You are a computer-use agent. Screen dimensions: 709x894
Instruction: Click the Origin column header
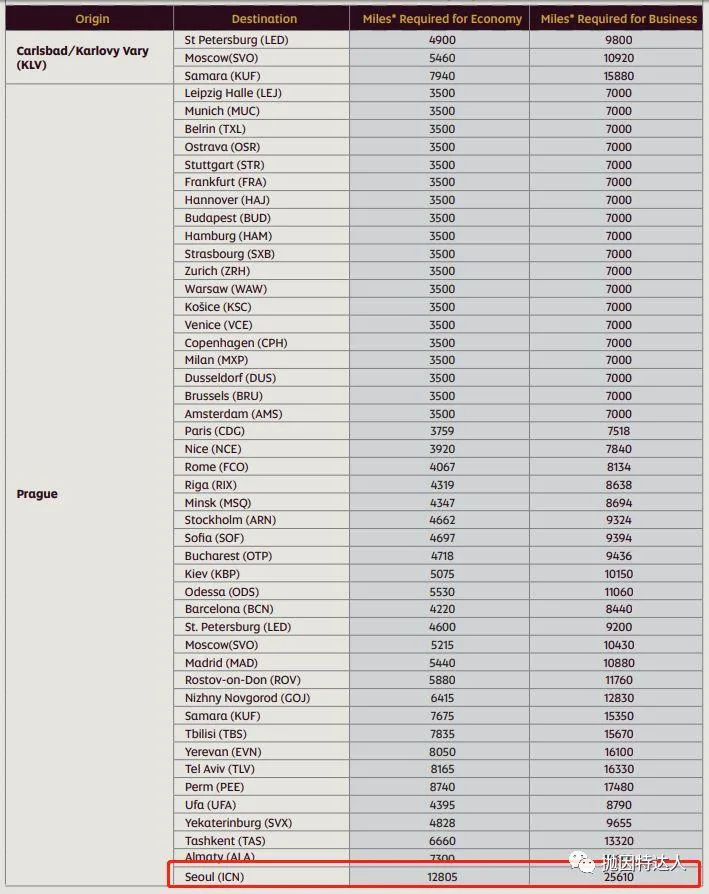tap(92, 19)
